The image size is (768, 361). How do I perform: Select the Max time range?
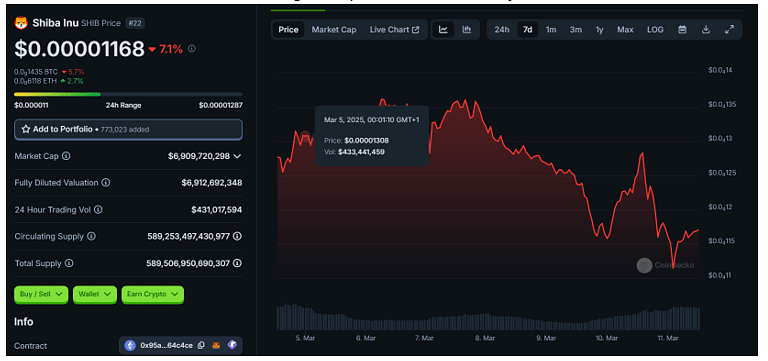[x=625, y=29]
